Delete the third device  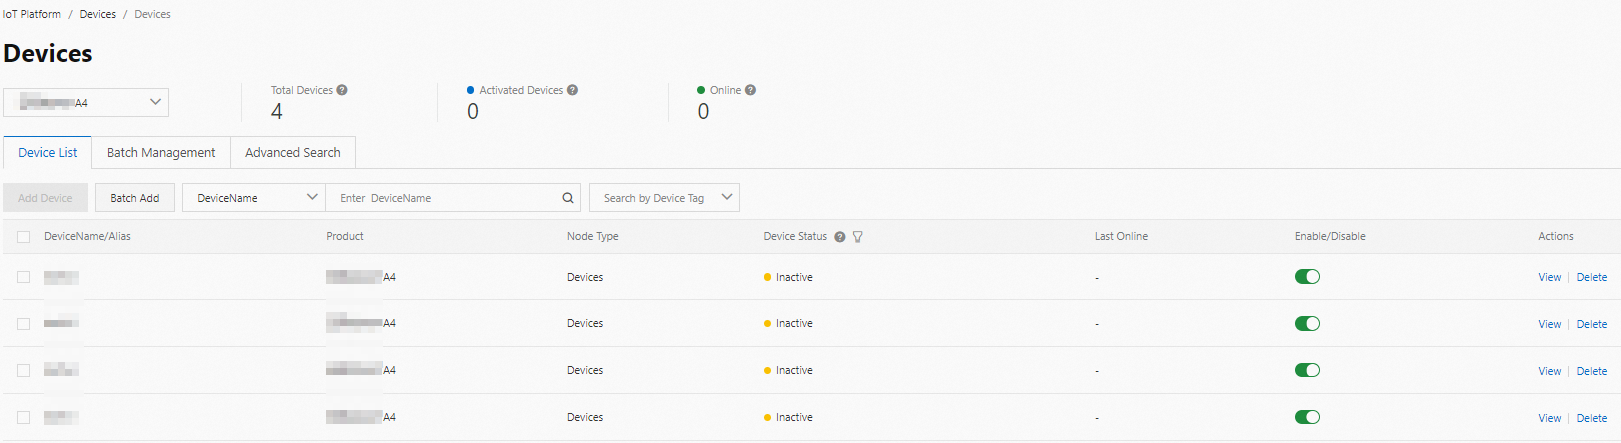point(1592,371)
